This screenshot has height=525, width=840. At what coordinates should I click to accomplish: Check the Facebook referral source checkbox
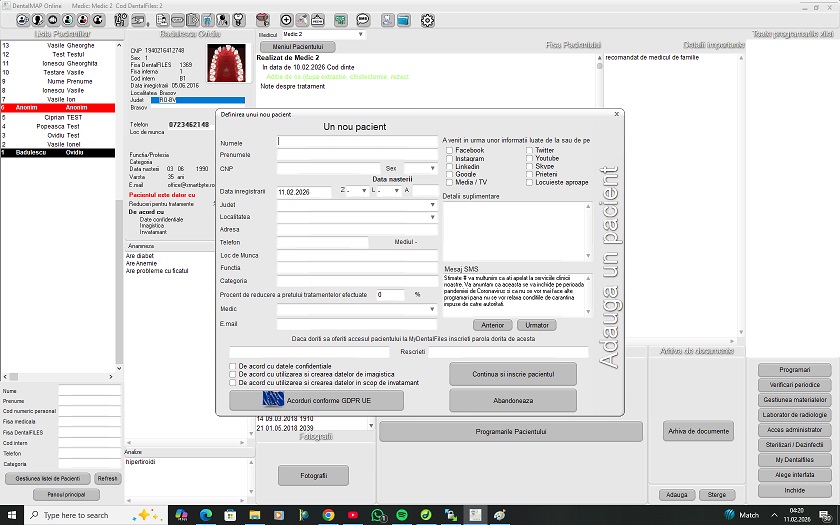[x=449, y=150]
